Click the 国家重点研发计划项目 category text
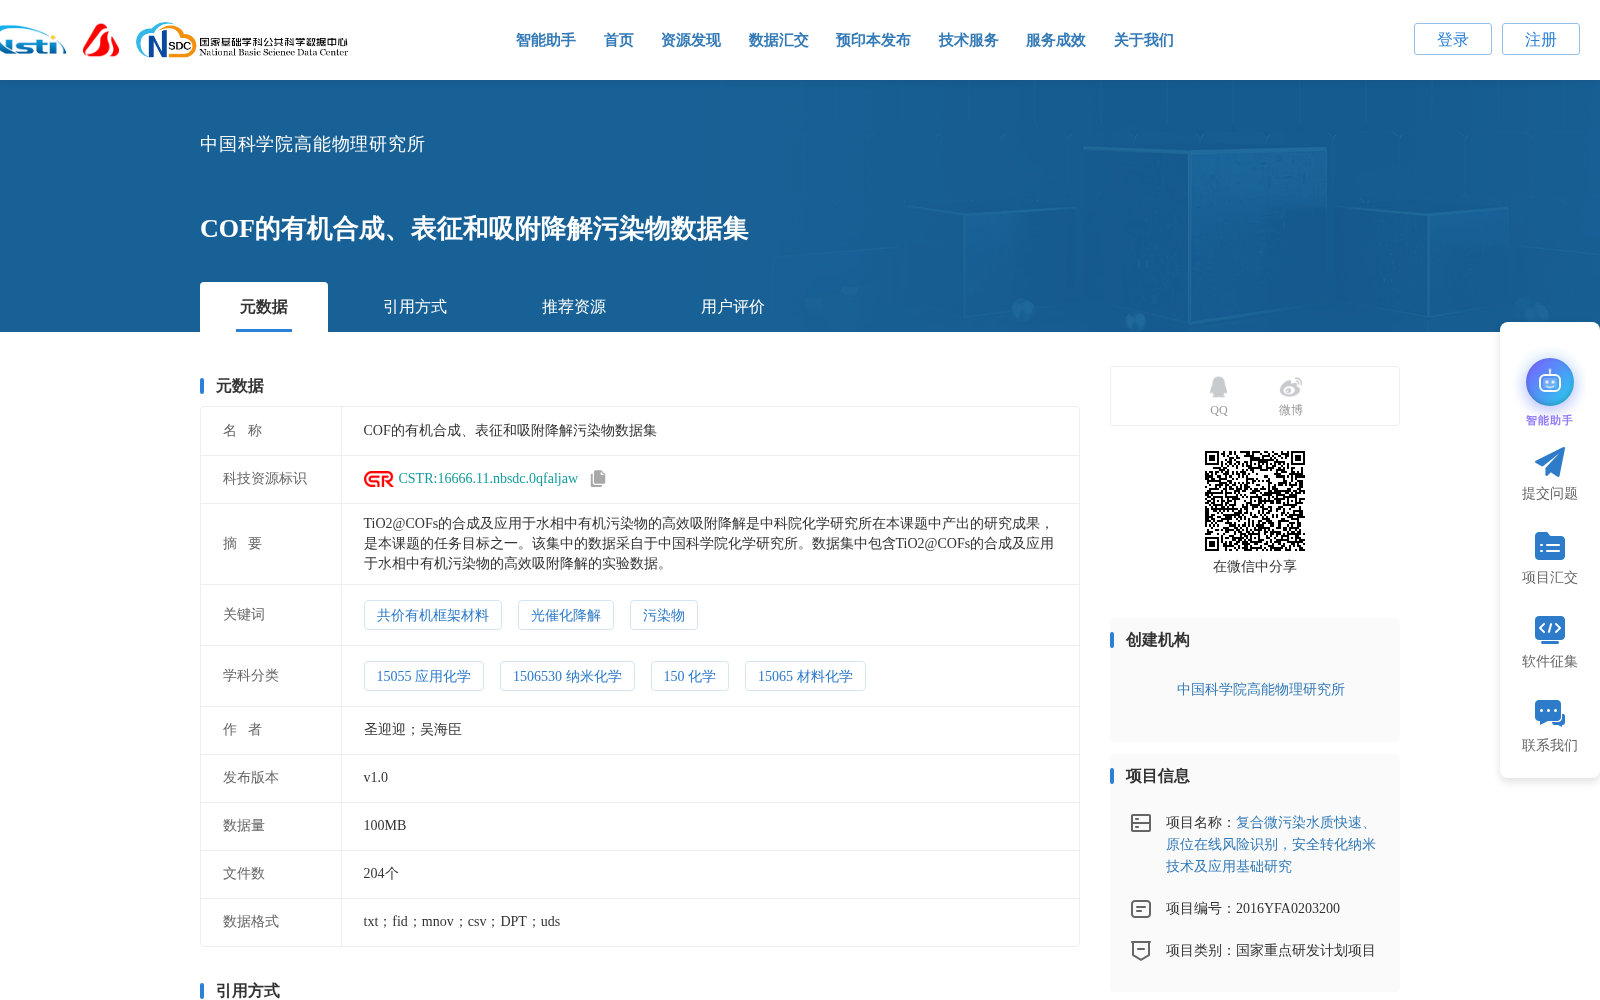The height and width of the screenshot is (1000, 1600). pyautogui.click(x=1305, y=950)
